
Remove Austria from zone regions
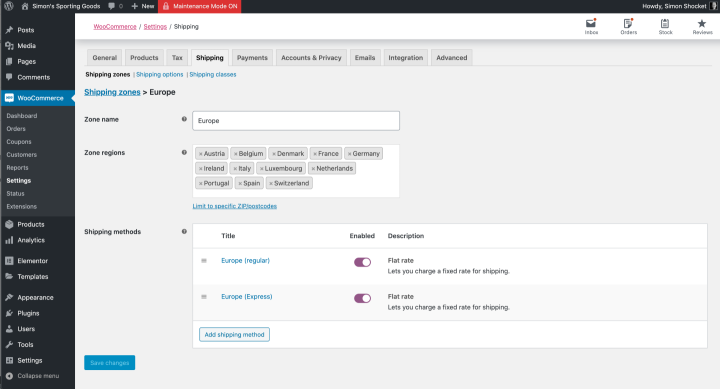201,154
